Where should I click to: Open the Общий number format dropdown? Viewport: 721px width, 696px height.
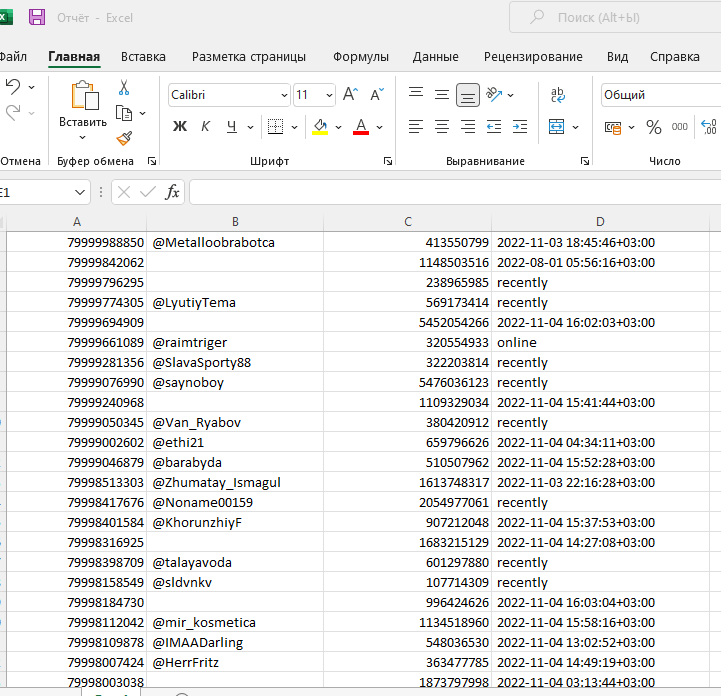(660, 95)
